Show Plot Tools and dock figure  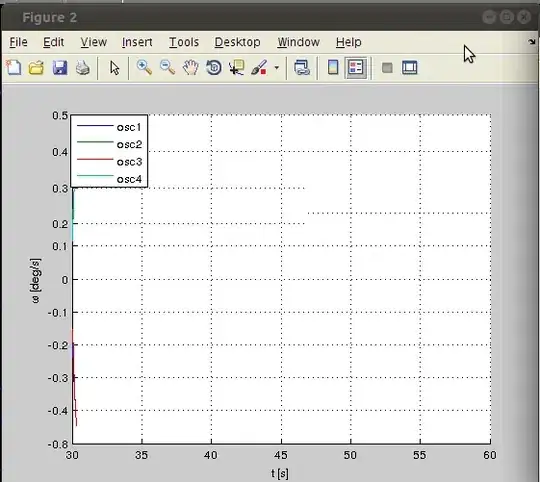point(409,67)
